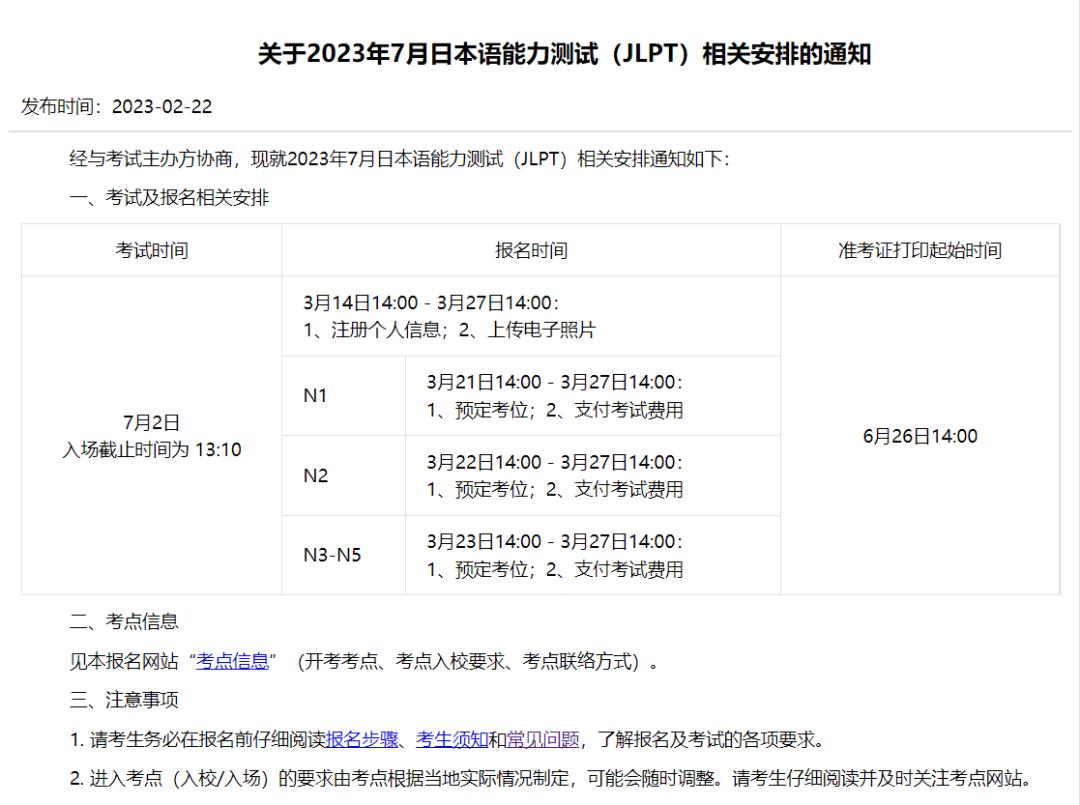
Task: Click the N1 time 3月21日14:00 - 3月27日14:00
Action: tap(554, 382)
